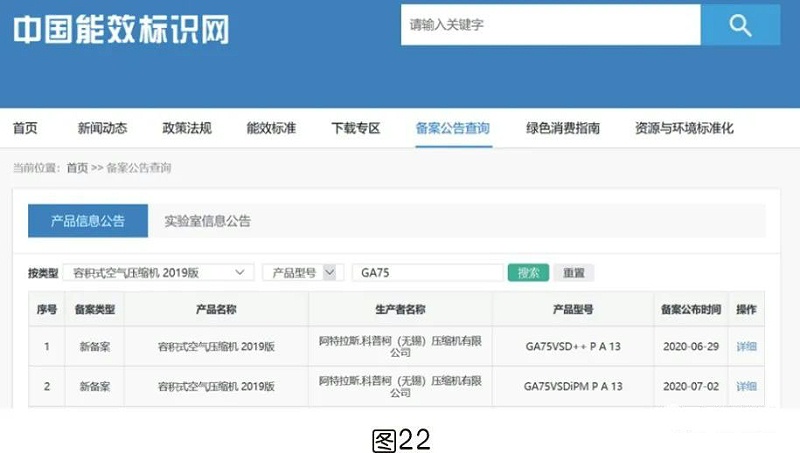Click the date 2020-06-29 cell
This screenshot has height=453, width=800.
coord(691,346)
